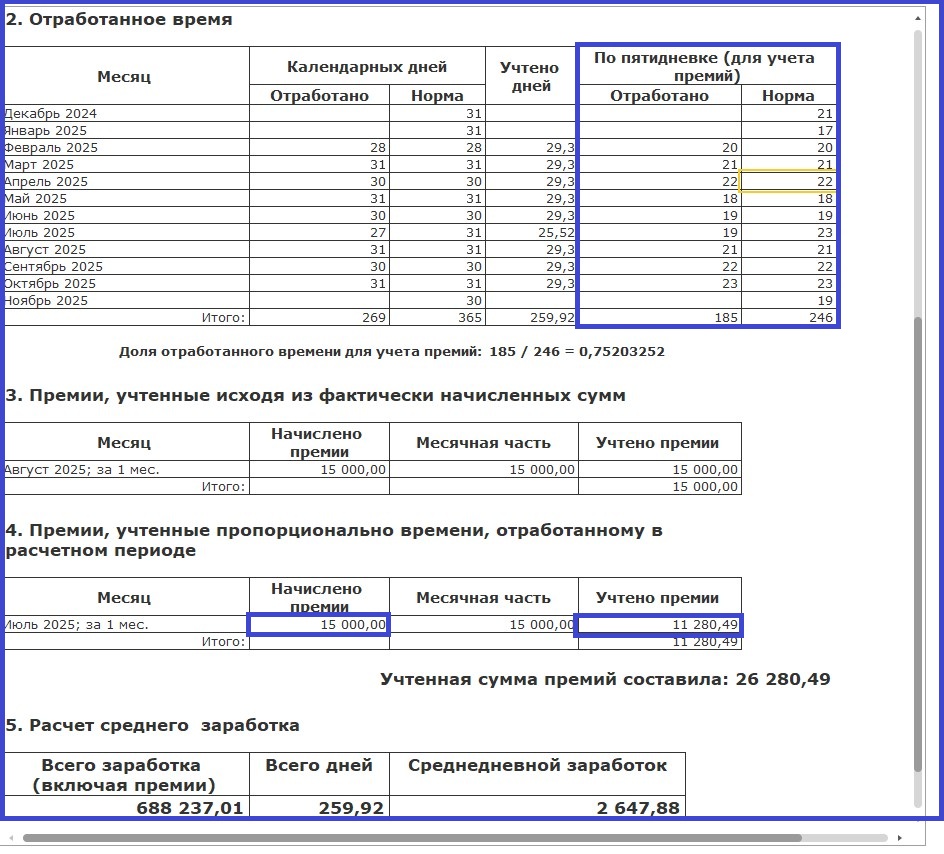Click the counted bonus cell 11 280,49 for Июль

[x=659, y=625]
